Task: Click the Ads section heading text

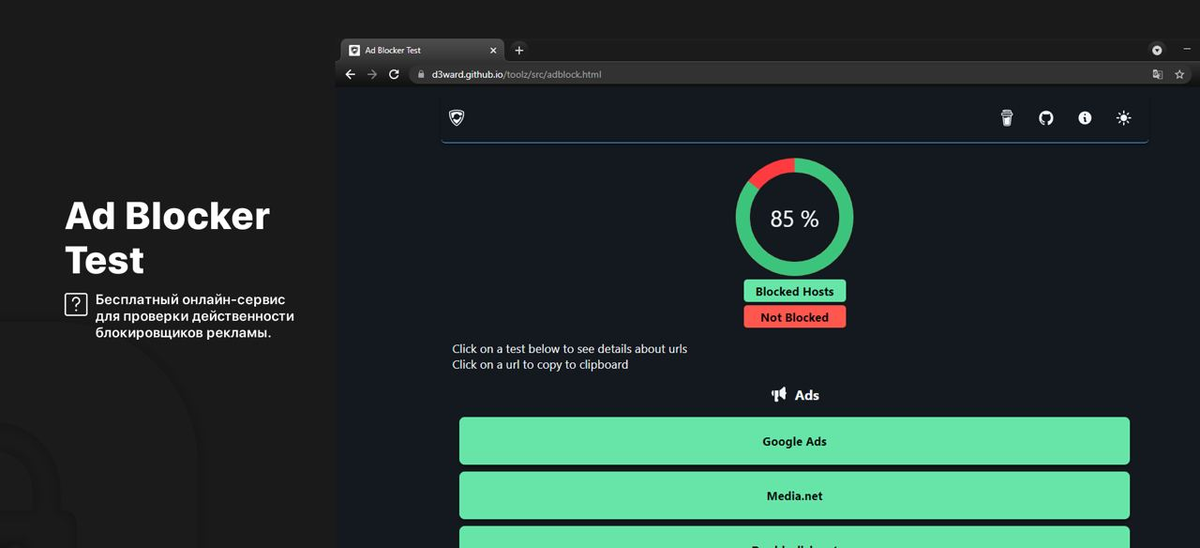Action: tap(807, 395)
